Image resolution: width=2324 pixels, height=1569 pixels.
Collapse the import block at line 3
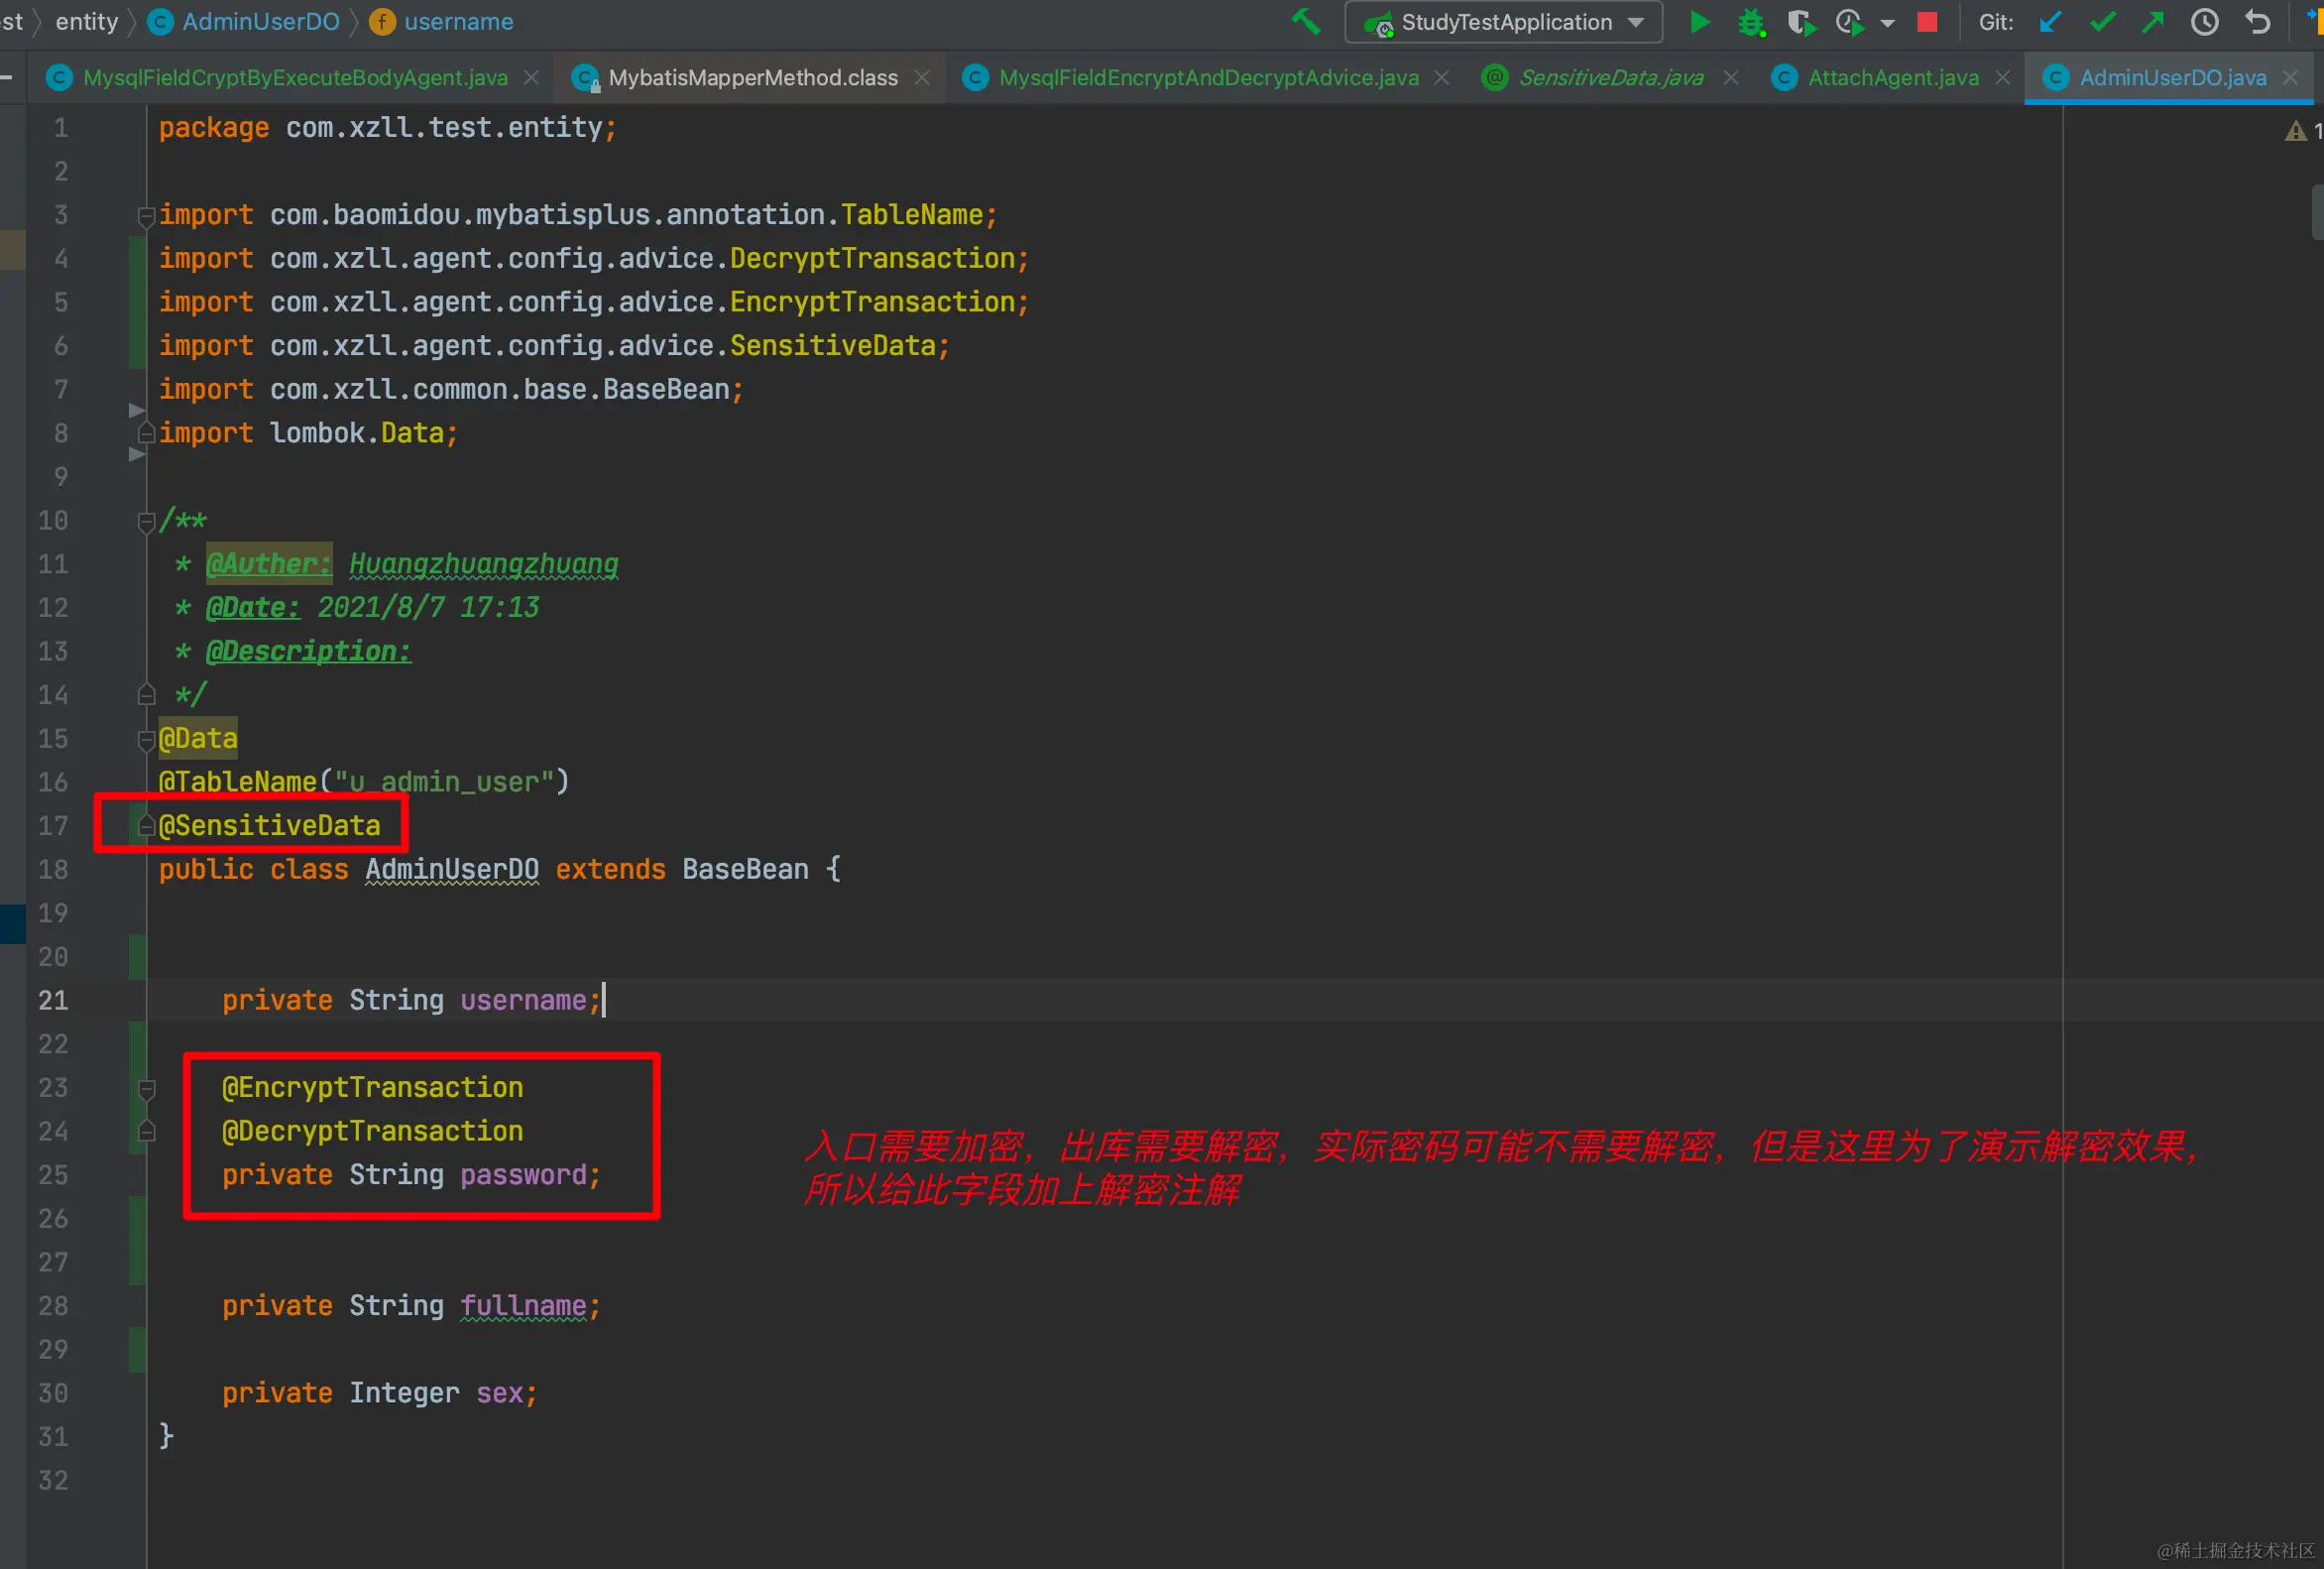click(x=146, y=216)
